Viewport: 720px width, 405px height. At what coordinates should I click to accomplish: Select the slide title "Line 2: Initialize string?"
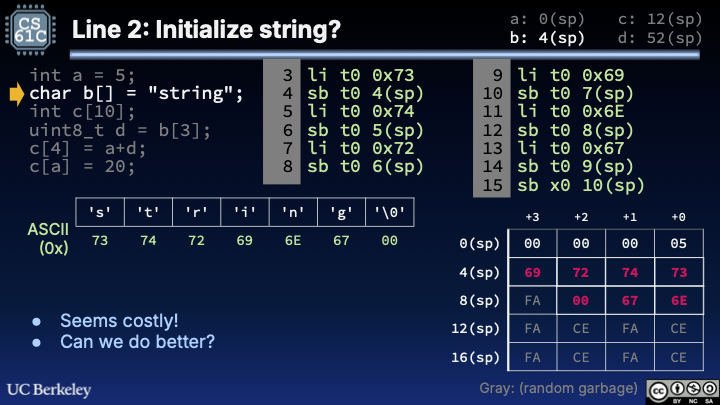(x=206, y=31)
